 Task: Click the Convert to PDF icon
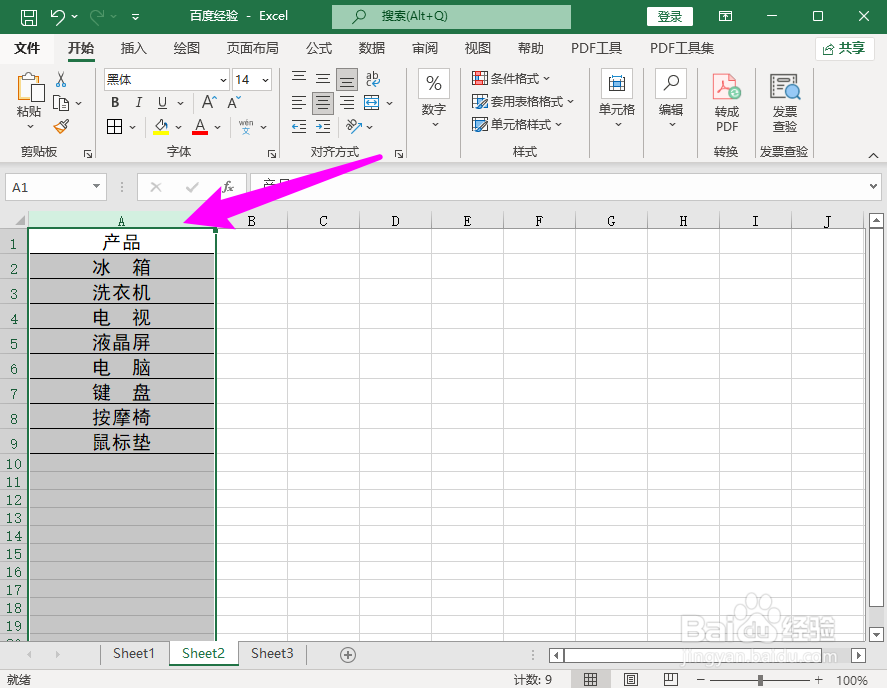pos(726,88)
